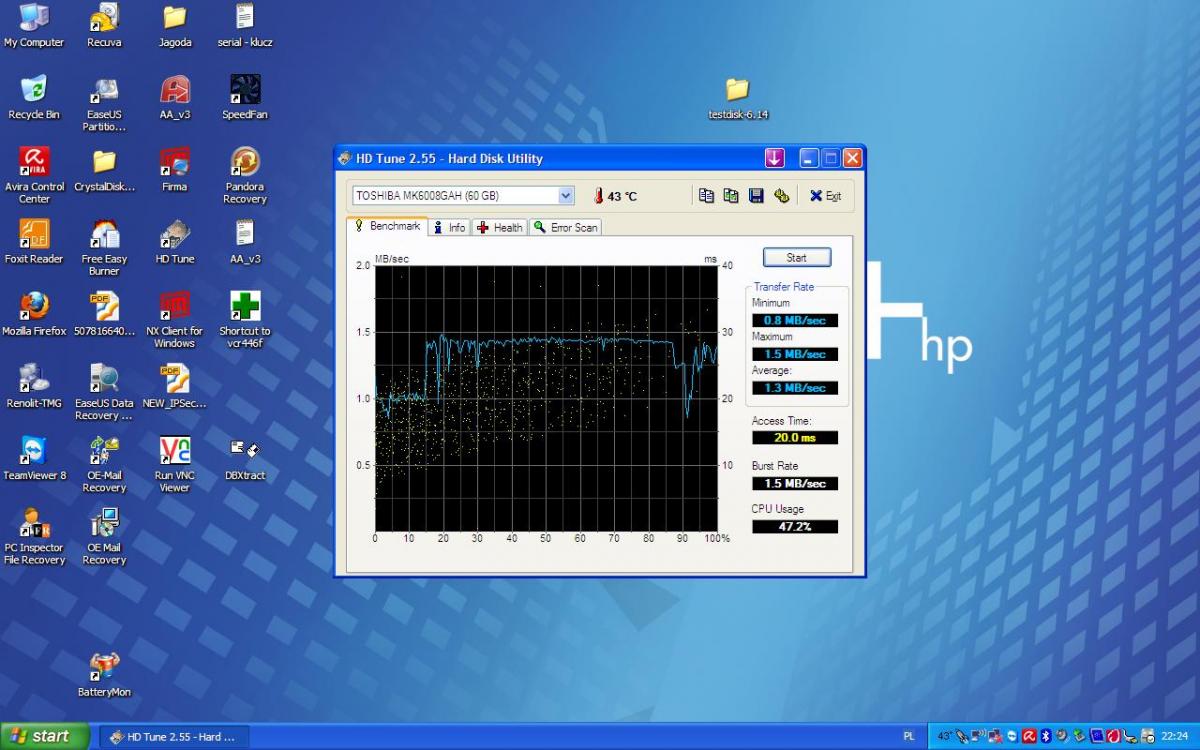Image resolution: width=1200 pixels, height=750 pixels.
Task: Select the Foxit Reader icon
Action: tap(34, 242)
